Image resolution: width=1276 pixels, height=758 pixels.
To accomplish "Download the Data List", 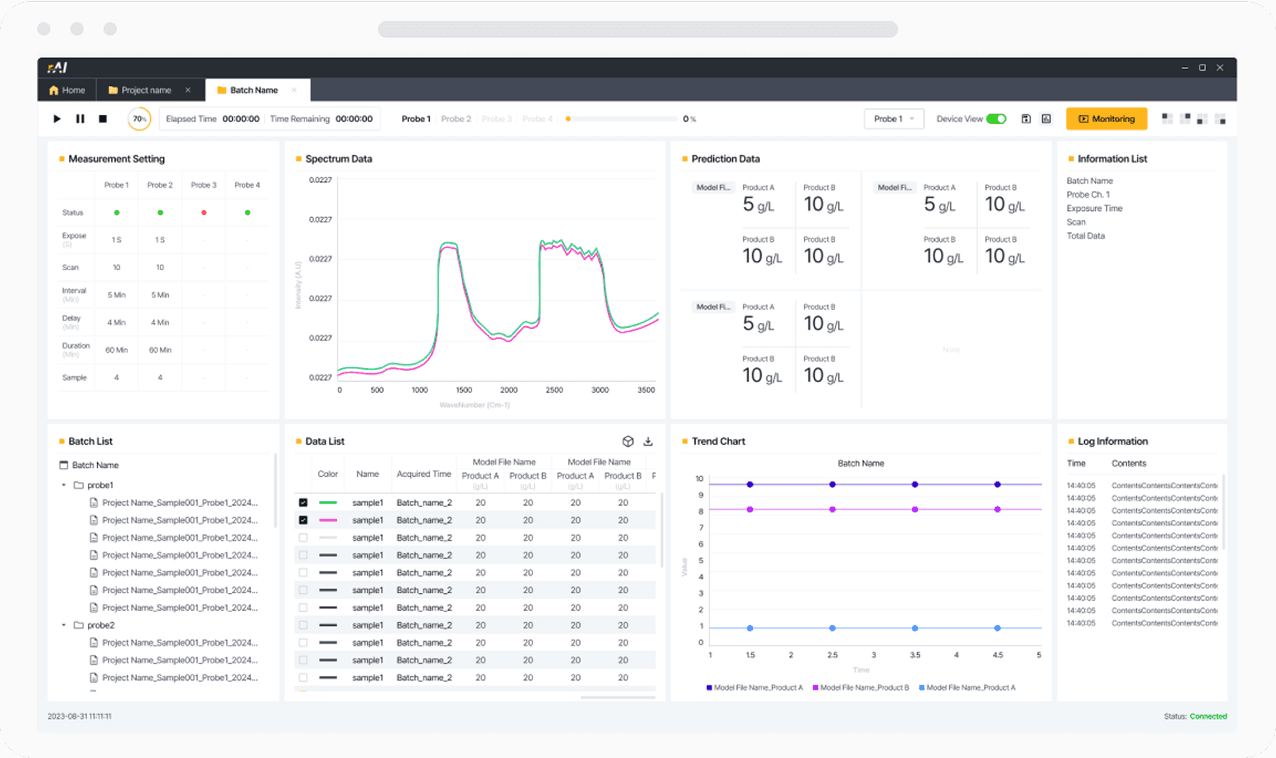I will (x=648, y=441).
